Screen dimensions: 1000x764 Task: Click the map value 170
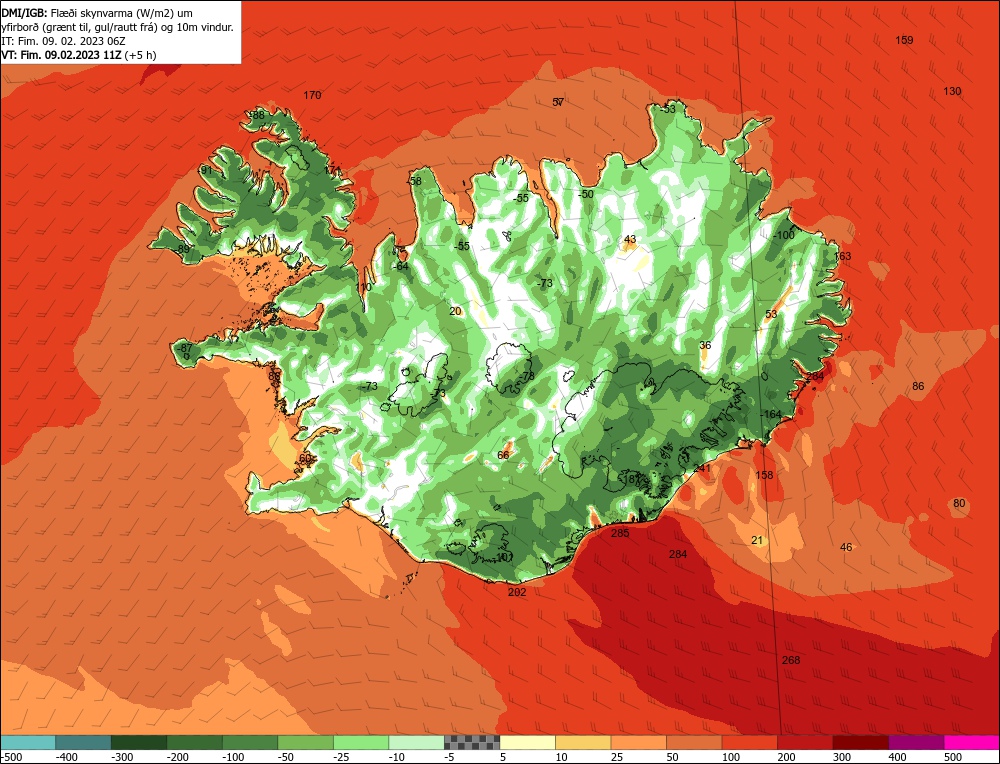point(312,95)
